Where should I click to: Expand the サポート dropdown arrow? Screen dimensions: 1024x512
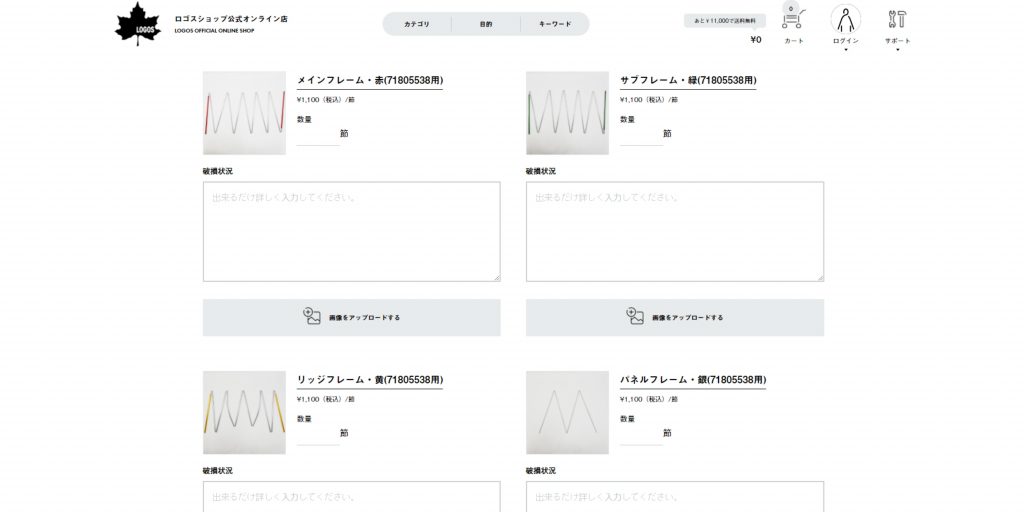[x=897, y=50]
